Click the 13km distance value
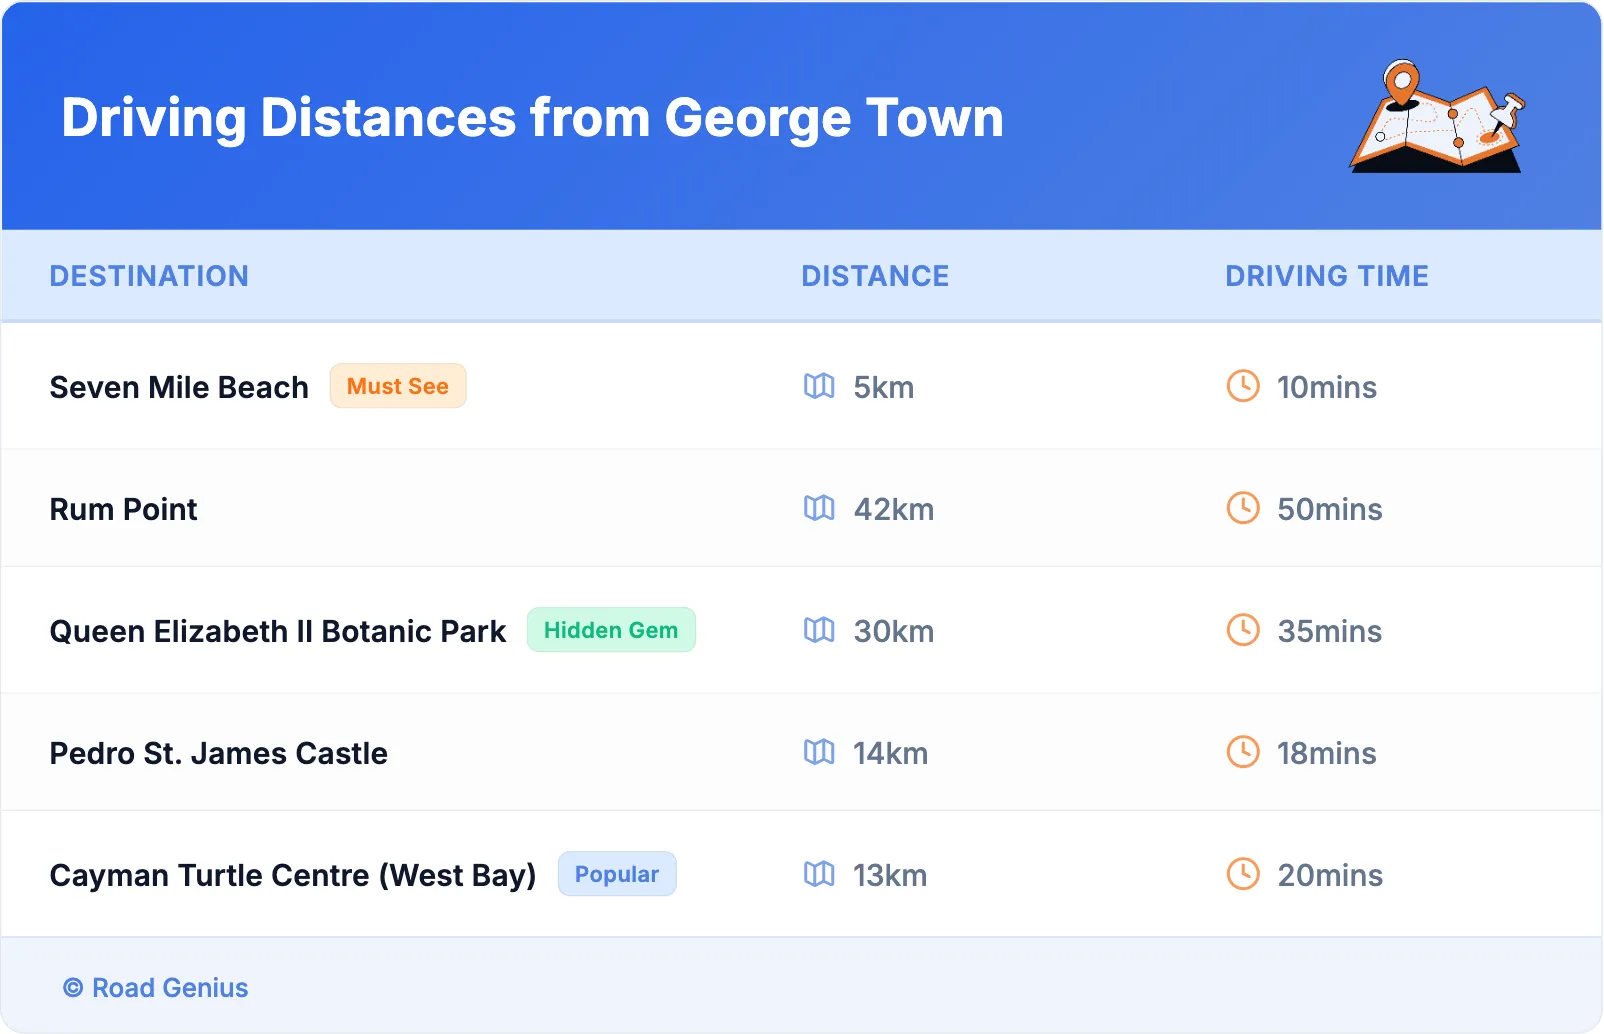The height and width of the screenshot is (1034, 1604). pyautogui.click(x=890, y=875)
